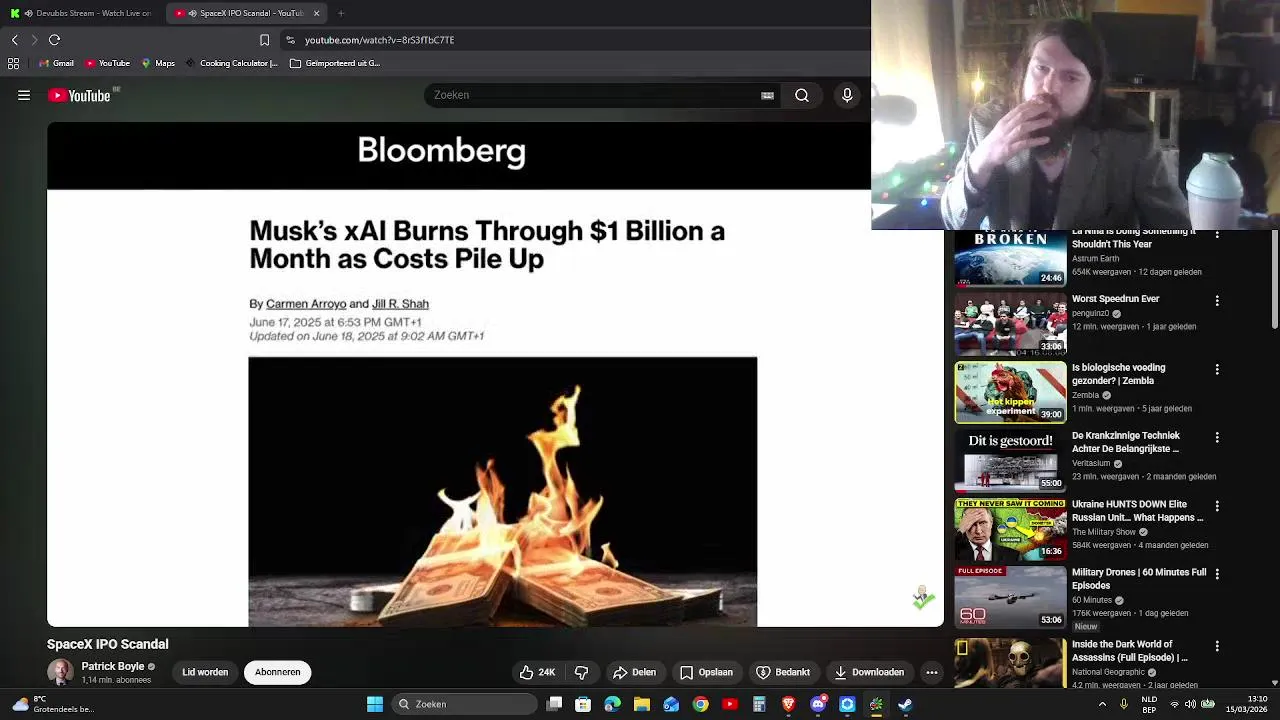1280x720 pixels.
Task: Open Microsoft Edge from the taskbar
Action: pyautogui.click(x=613, y=704)
